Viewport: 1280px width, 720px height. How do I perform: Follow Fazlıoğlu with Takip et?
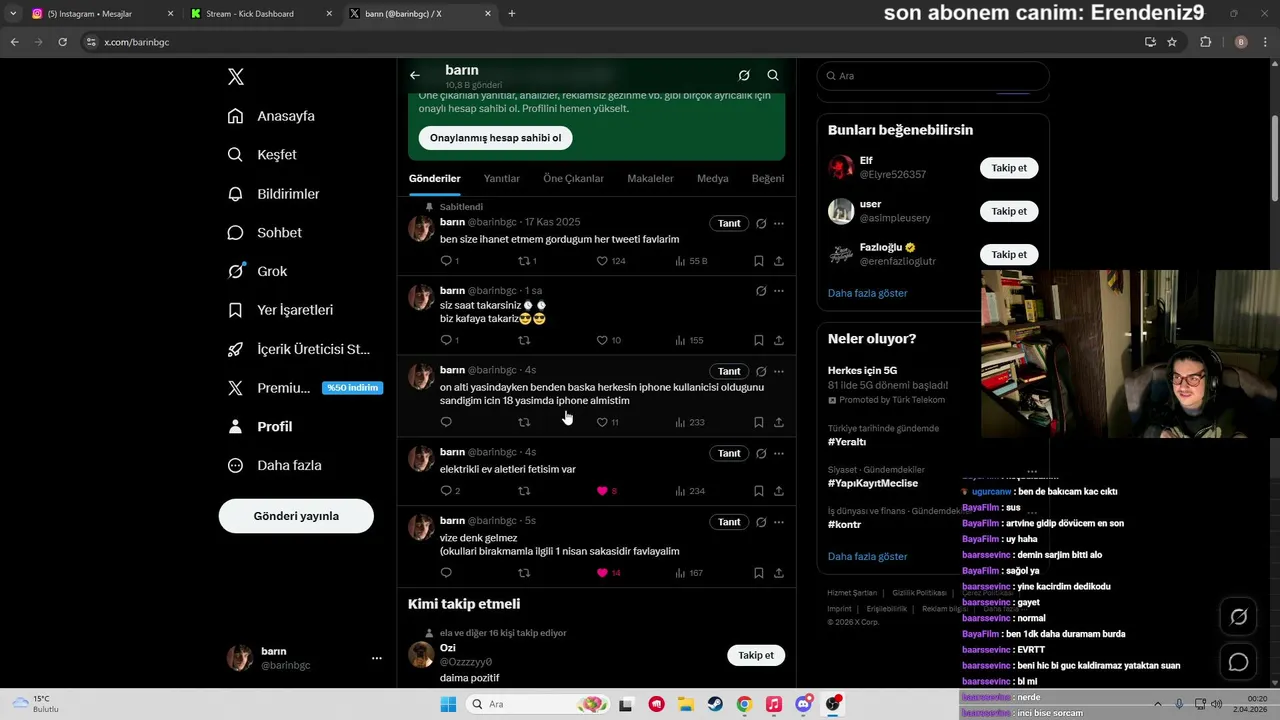point(1009,254)
